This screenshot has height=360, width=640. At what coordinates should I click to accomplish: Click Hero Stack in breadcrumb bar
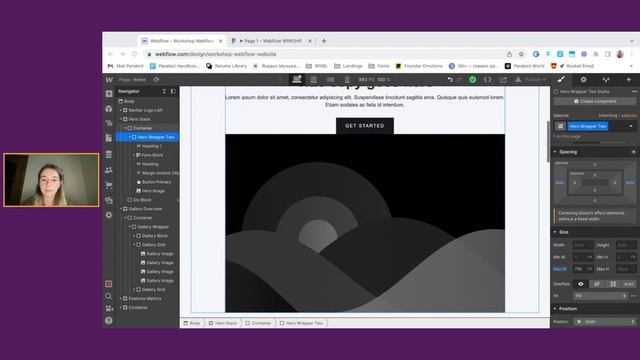(x=223, y=323)
